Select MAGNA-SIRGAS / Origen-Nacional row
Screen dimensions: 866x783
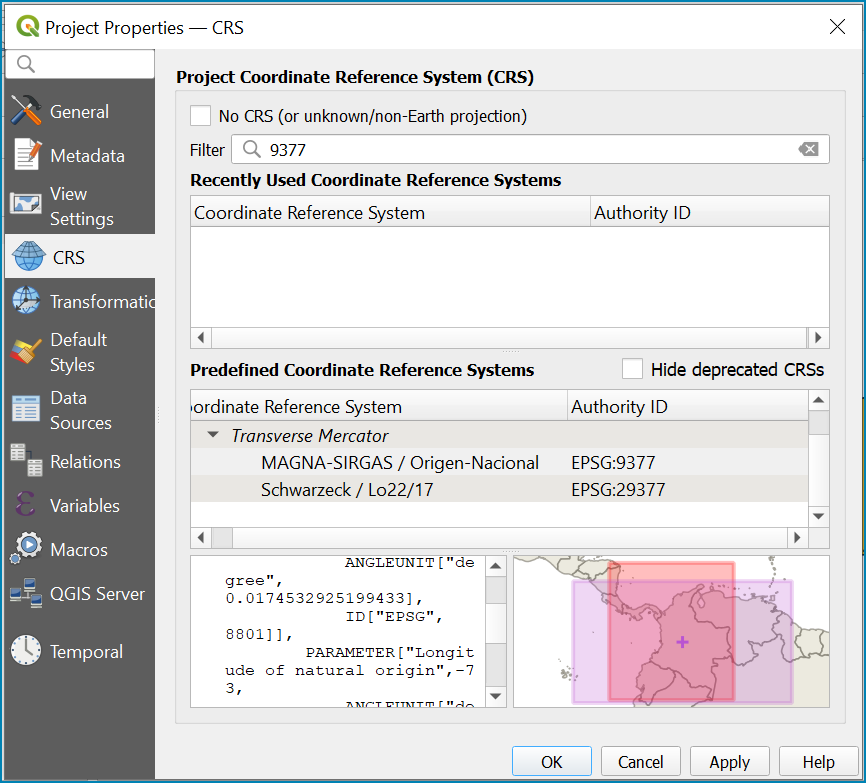click(x=499, y=462)
